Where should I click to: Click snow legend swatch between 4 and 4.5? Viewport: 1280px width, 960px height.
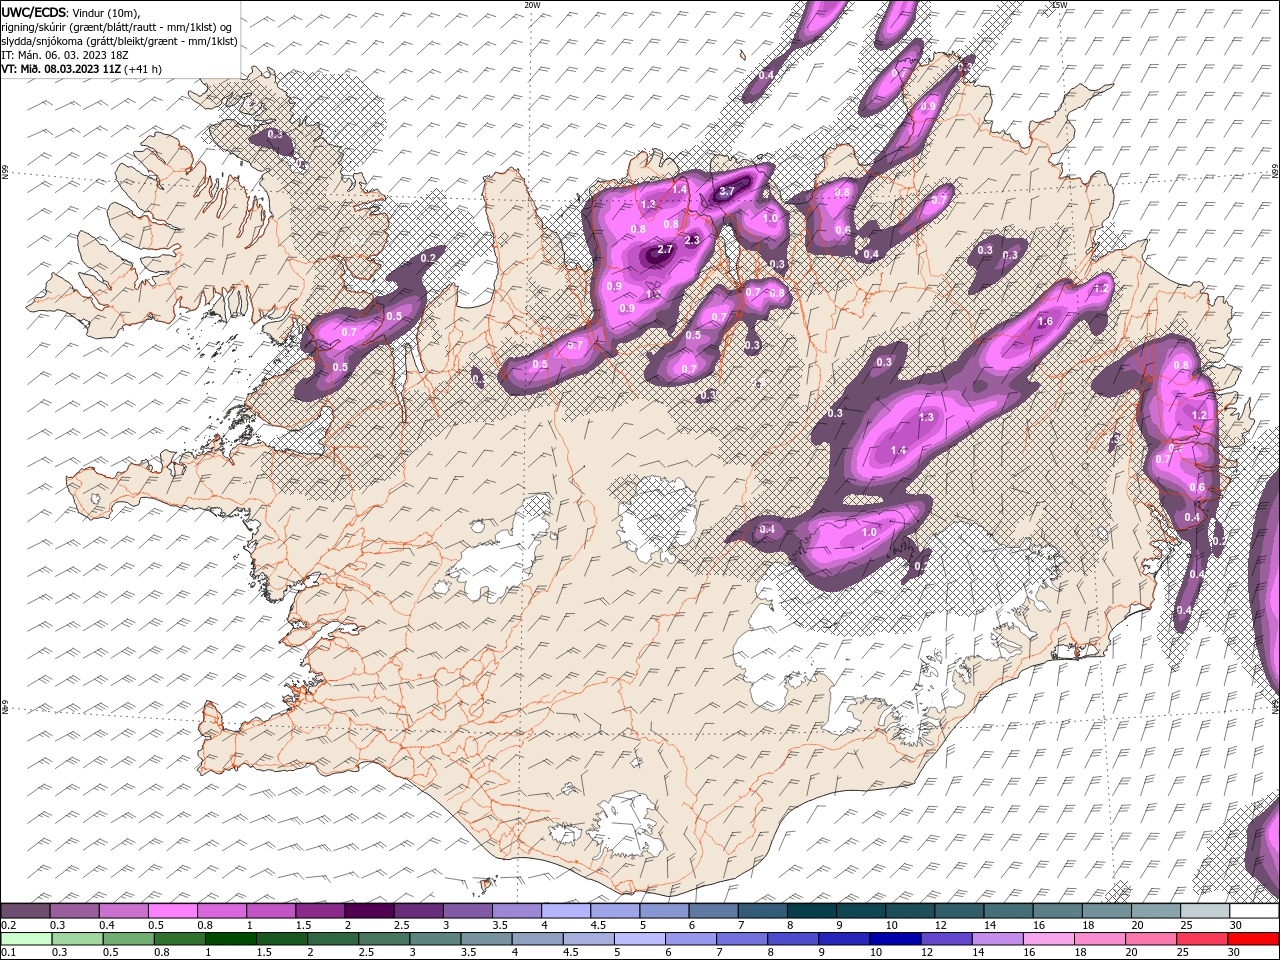(564, 911)
